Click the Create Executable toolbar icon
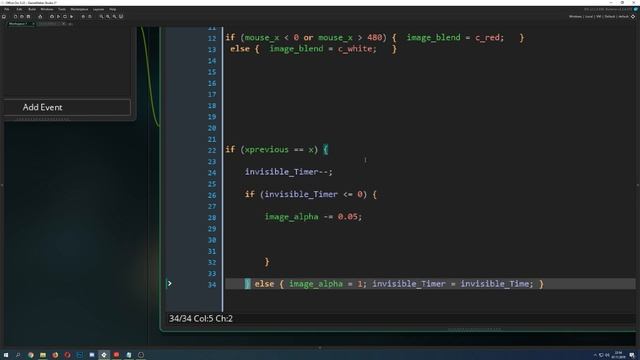 point(40,16)
